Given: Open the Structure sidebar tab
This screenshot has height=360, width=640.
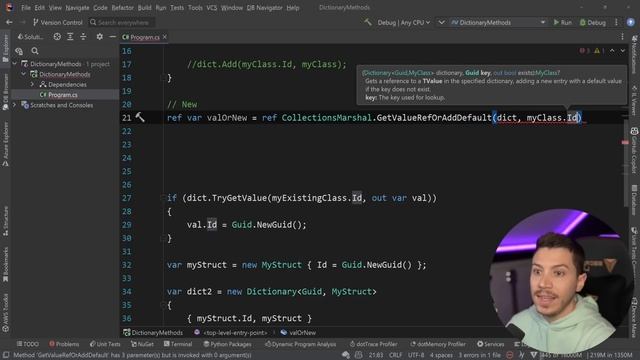Looking at the screenshot, I should click(x=5, y=221).
